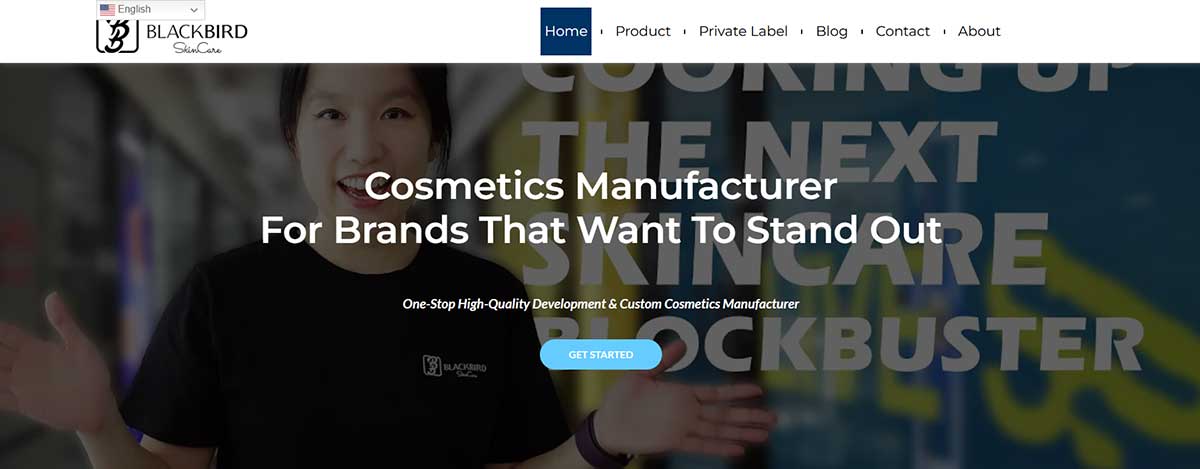Click the Blackbird logo on the black t-shirt
1200x469 pixels.
click(x=456, y=366)
